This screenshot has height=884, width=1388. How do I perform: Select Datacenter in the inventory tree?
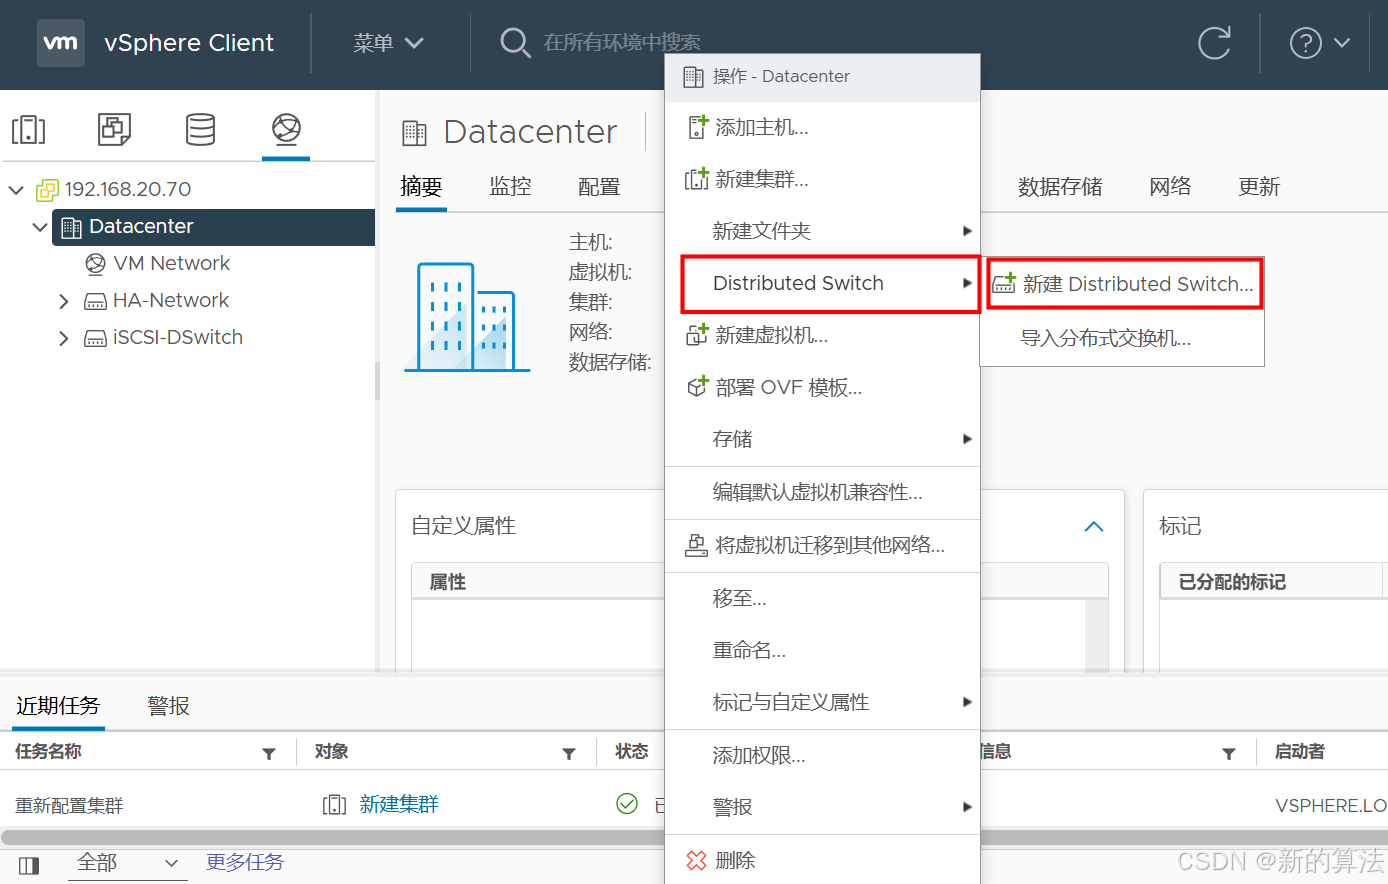point(213,227)
